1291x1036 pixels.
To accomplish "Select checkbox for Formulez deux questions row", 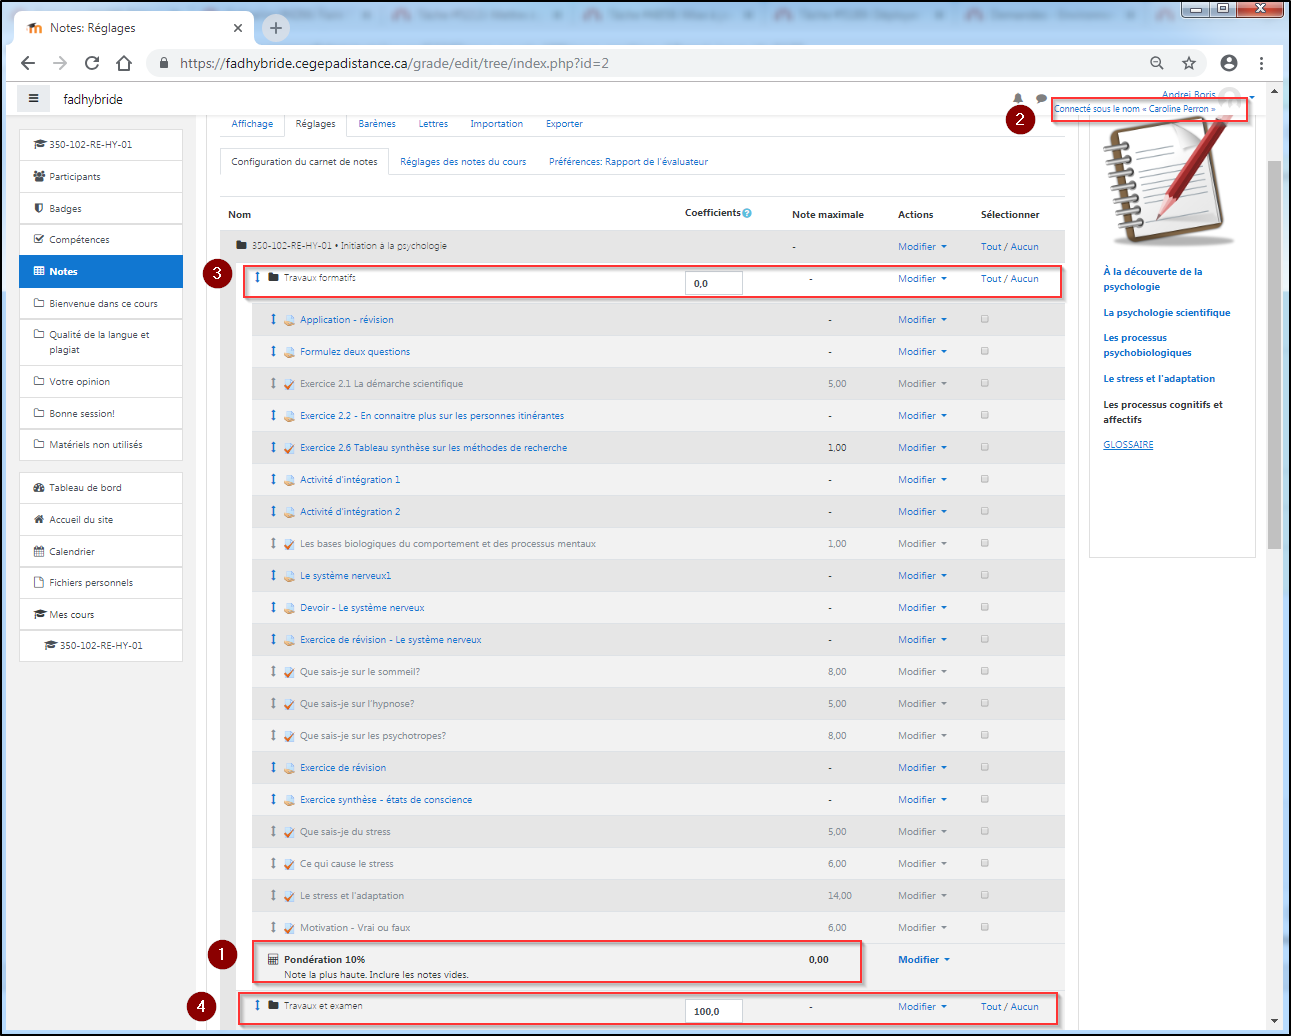I will coord(985,351).
